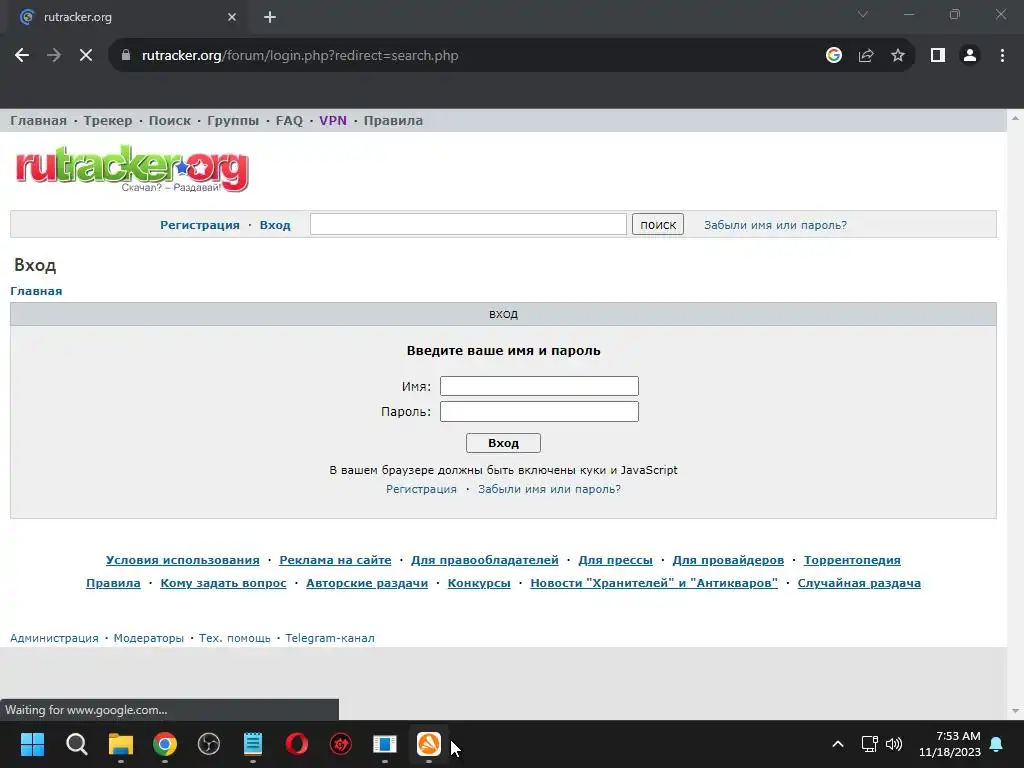Share this page via the share icon

point(866,56)
